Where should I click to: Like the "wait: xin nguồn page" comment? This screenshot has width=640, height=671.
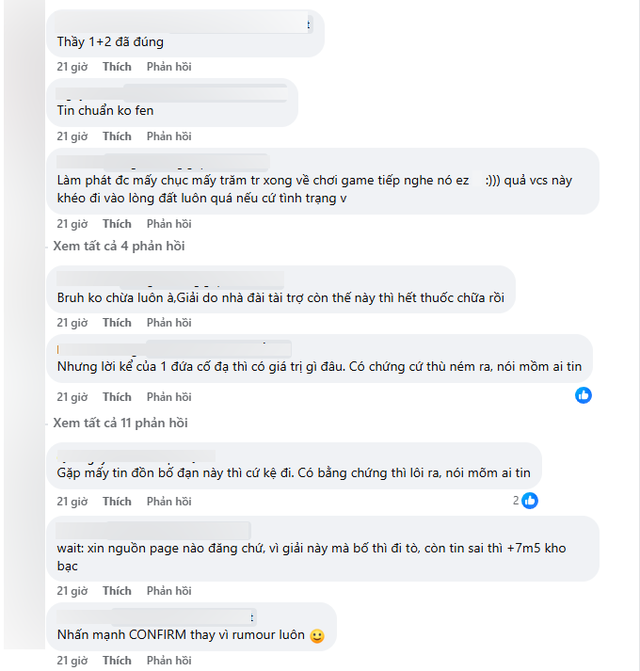coord(117,591)
